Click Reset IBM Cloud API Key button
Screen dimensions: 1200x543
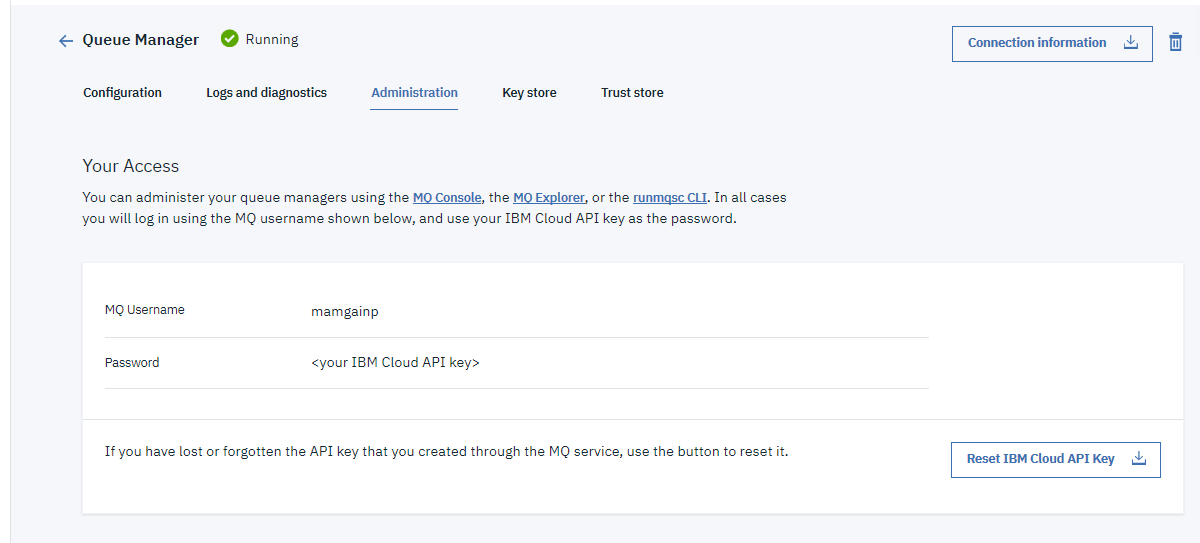point(1055,459)
